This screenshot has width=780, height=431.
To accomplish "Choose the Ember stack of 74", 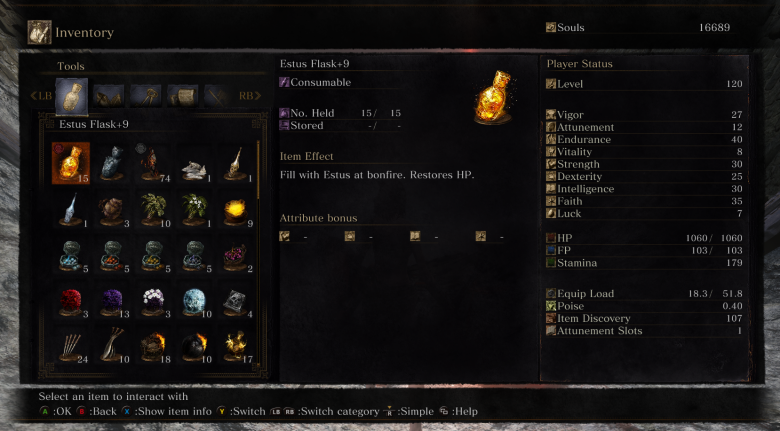I will pyautogui.click(x=153, y=163).
